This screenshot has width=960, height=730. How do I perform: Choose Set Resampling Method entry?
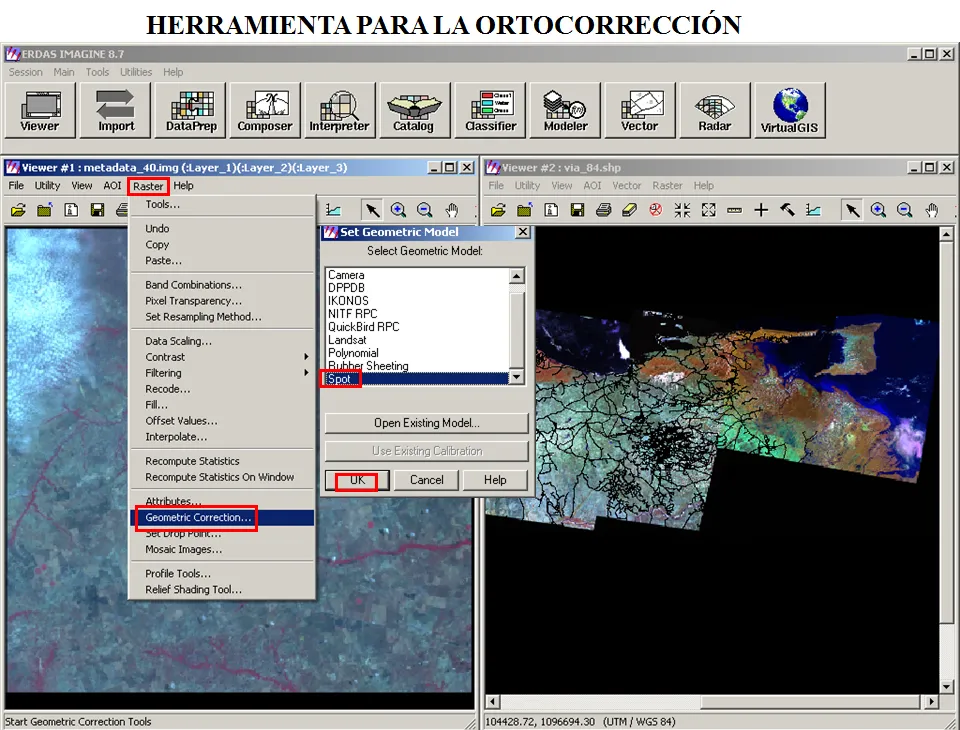[222, 317]
